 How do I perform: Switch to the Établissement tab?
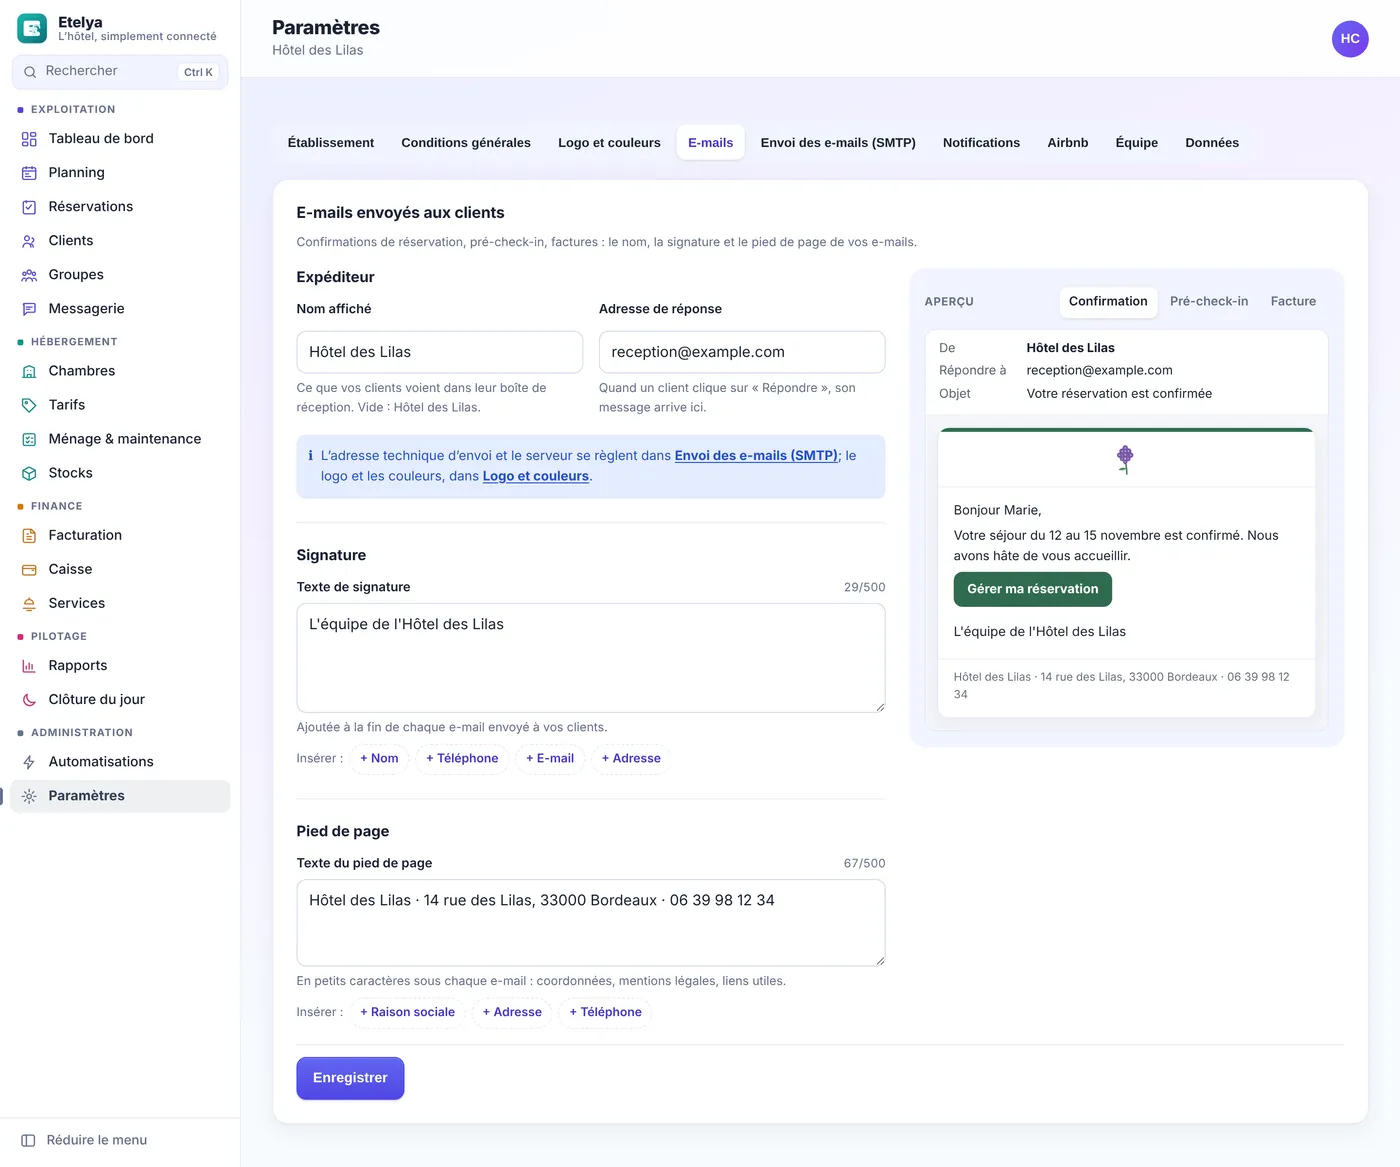(331, 143)
